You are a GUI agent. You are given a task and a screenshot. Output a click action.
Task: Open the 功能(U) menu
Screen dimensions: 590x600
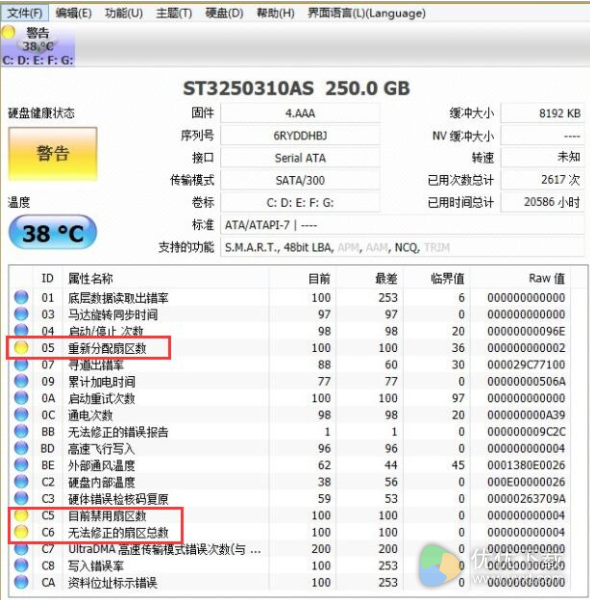click(124, 13)
